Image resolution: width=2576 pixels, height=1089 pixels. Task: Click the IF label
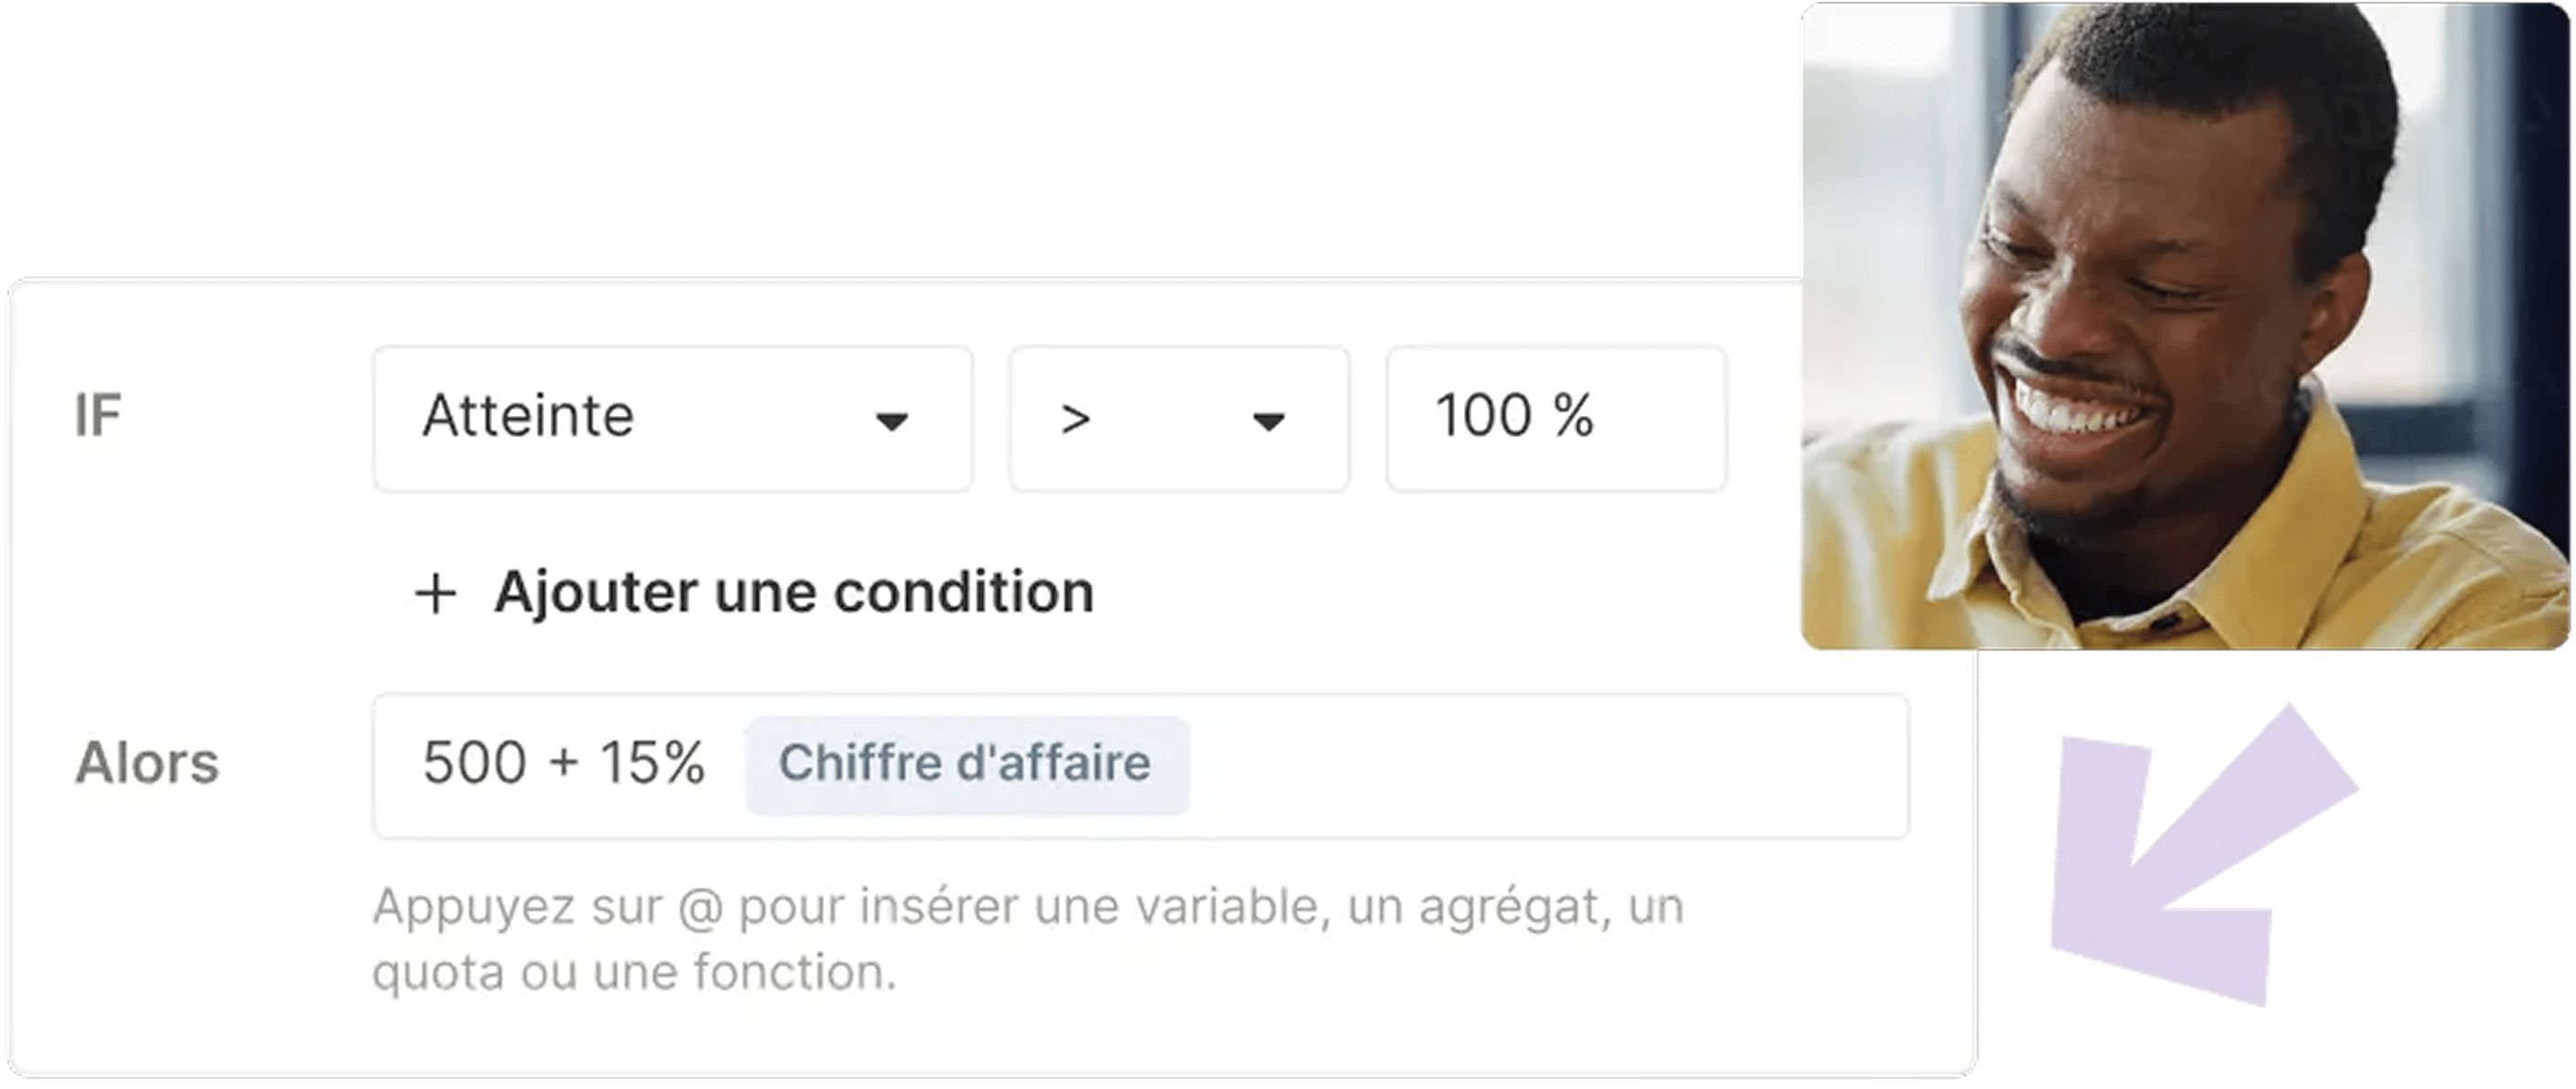(98, 416)
